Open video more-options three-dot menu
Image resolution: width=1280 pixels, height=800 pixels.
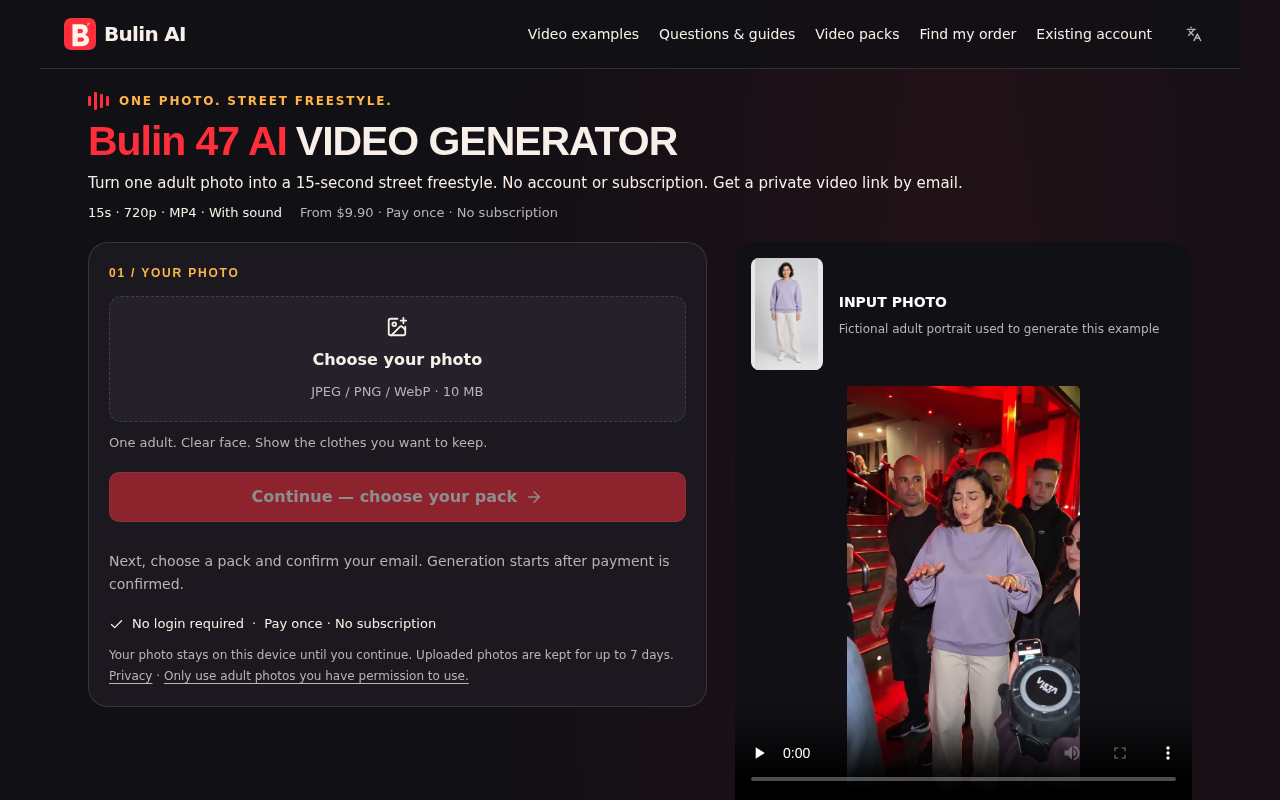(x=1167, y=753)
